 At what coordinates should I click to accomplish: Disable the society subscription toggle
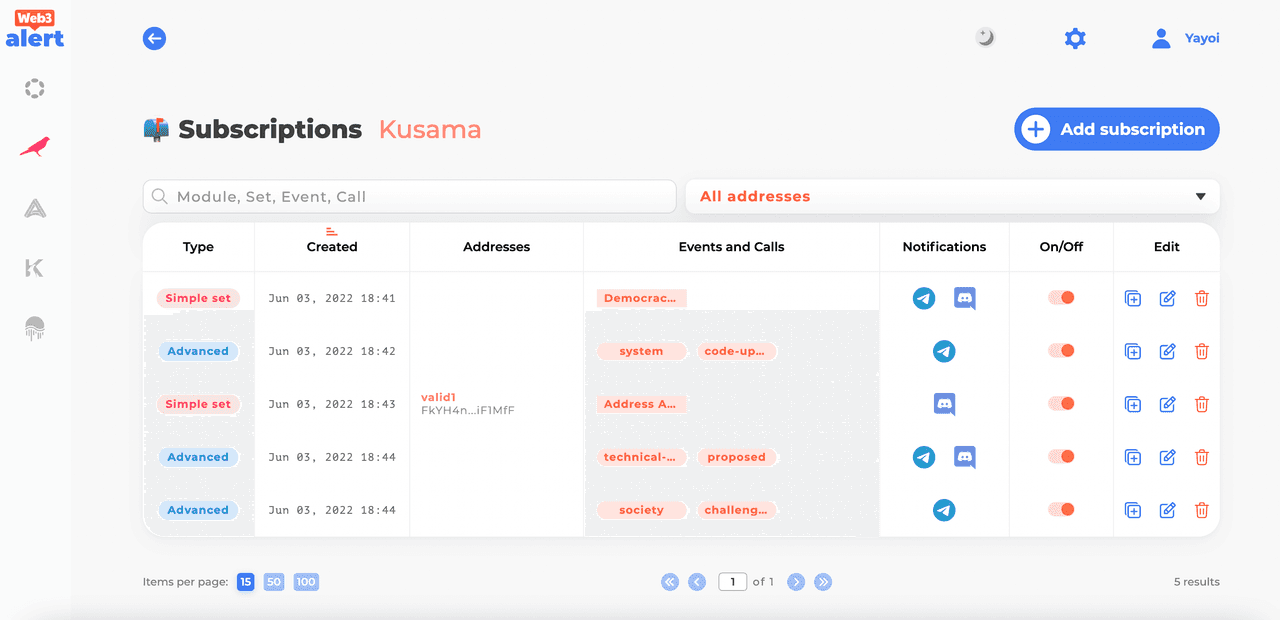point(1061,510)
